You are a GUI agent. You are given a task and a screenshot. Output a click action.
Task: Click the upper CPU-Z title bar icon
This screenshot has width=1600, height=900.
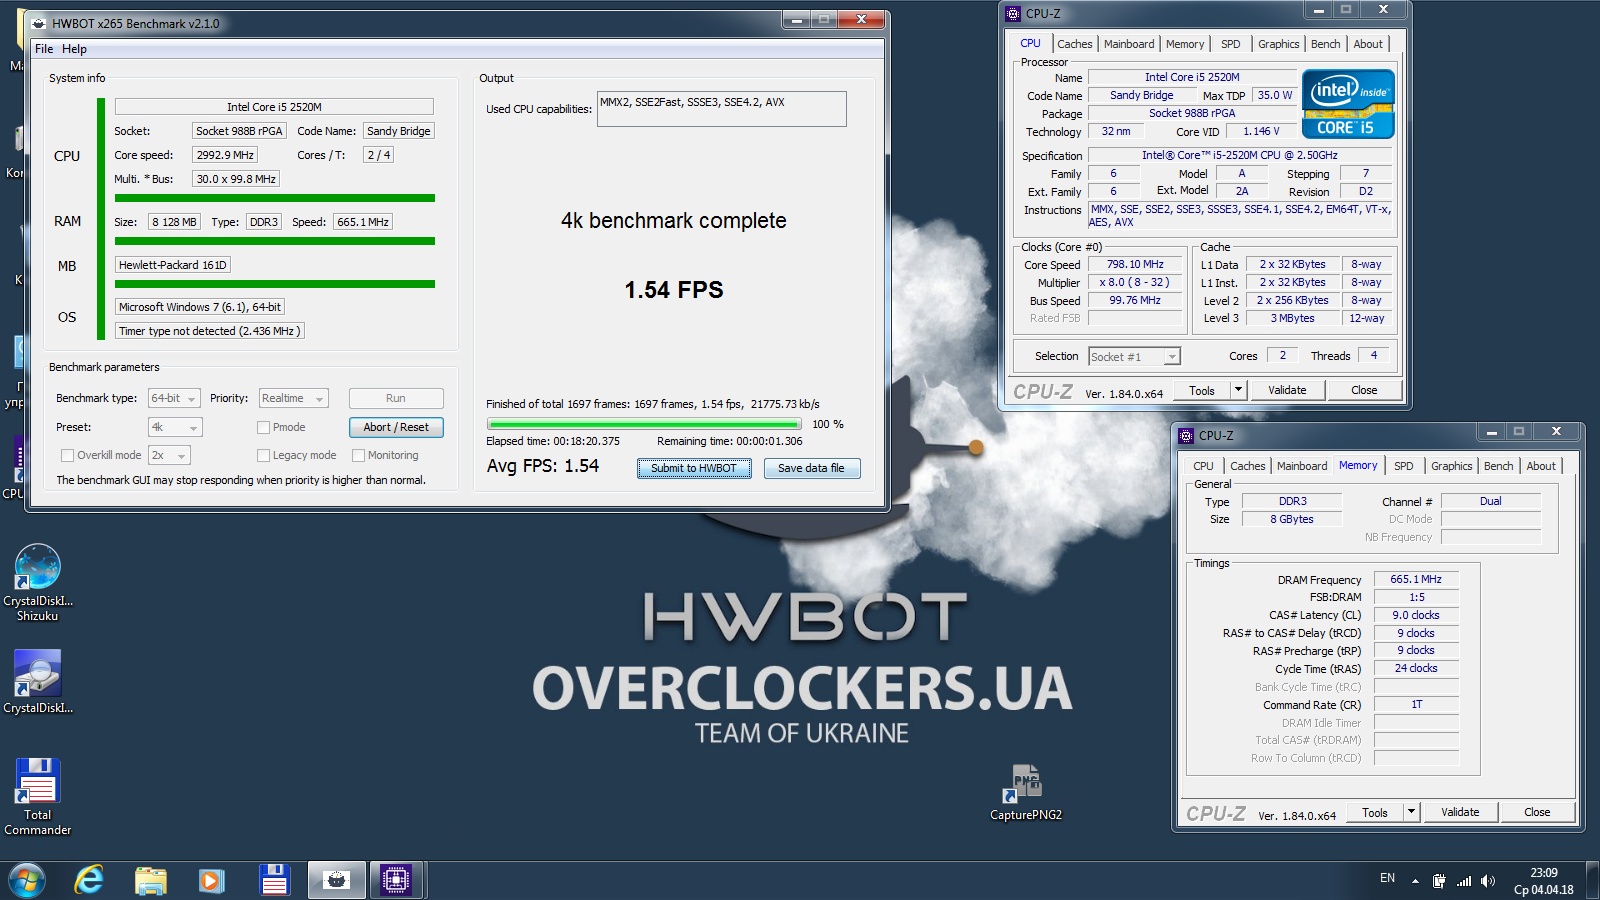[x=1013, y=13]
